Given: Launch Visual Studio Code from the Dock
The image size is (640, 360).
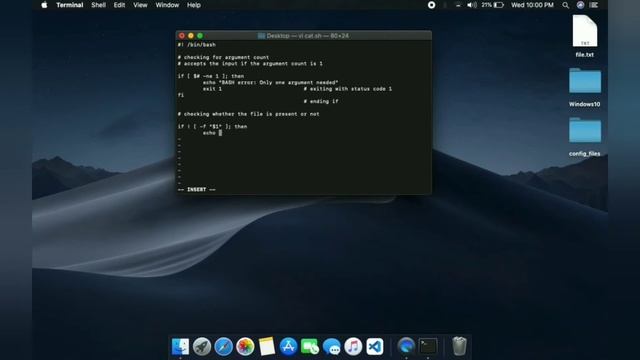Looking at the screenshot, I should [375, 347].
